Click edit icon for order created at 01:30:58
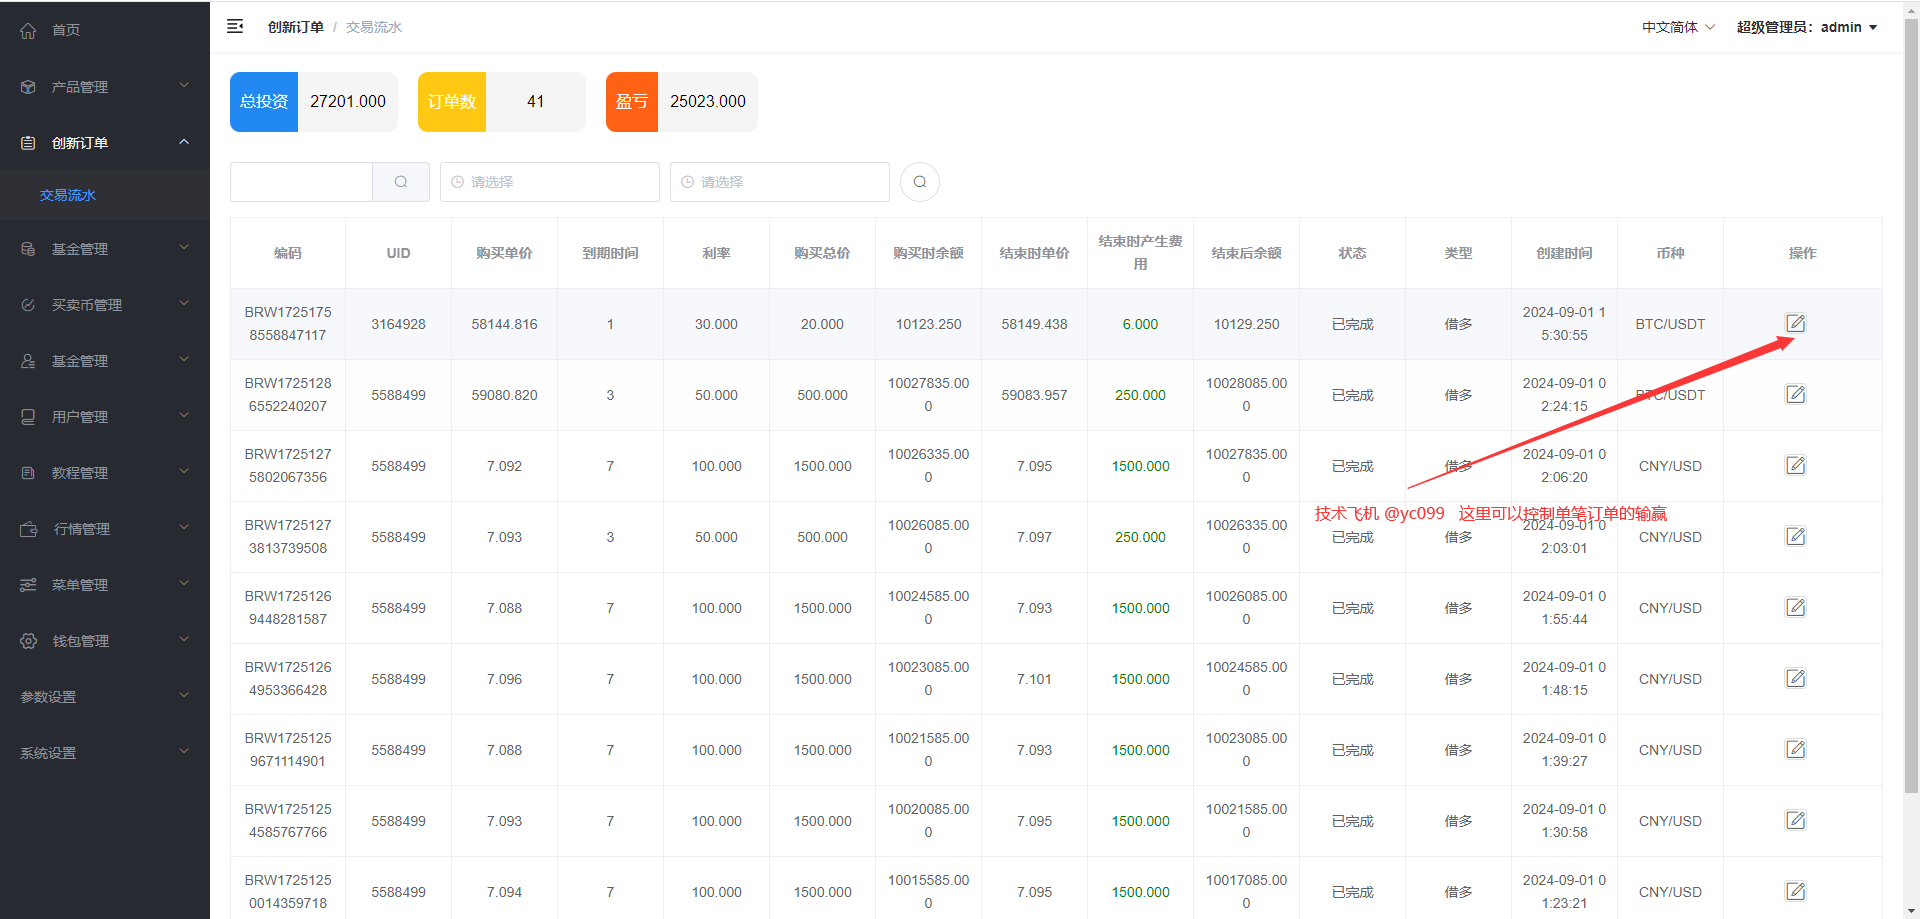This screenshot has height=919, width=1920. [x=1795, y=820]
